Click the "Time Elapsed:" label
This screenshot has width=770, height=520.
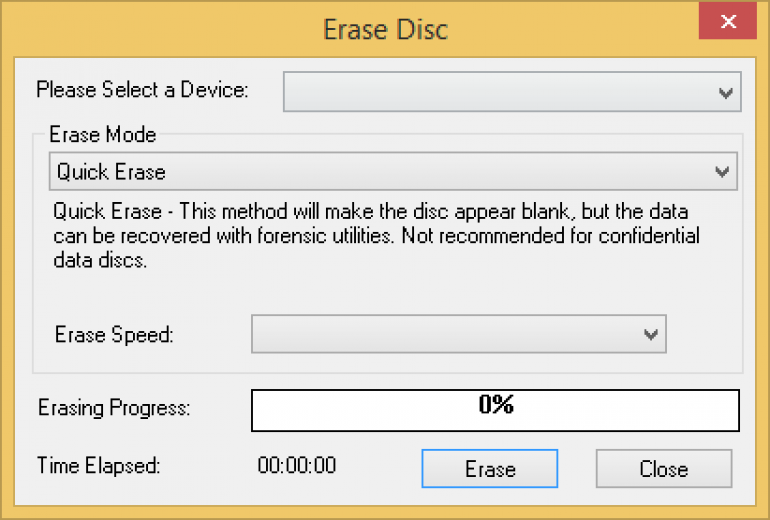click(99, 466)
